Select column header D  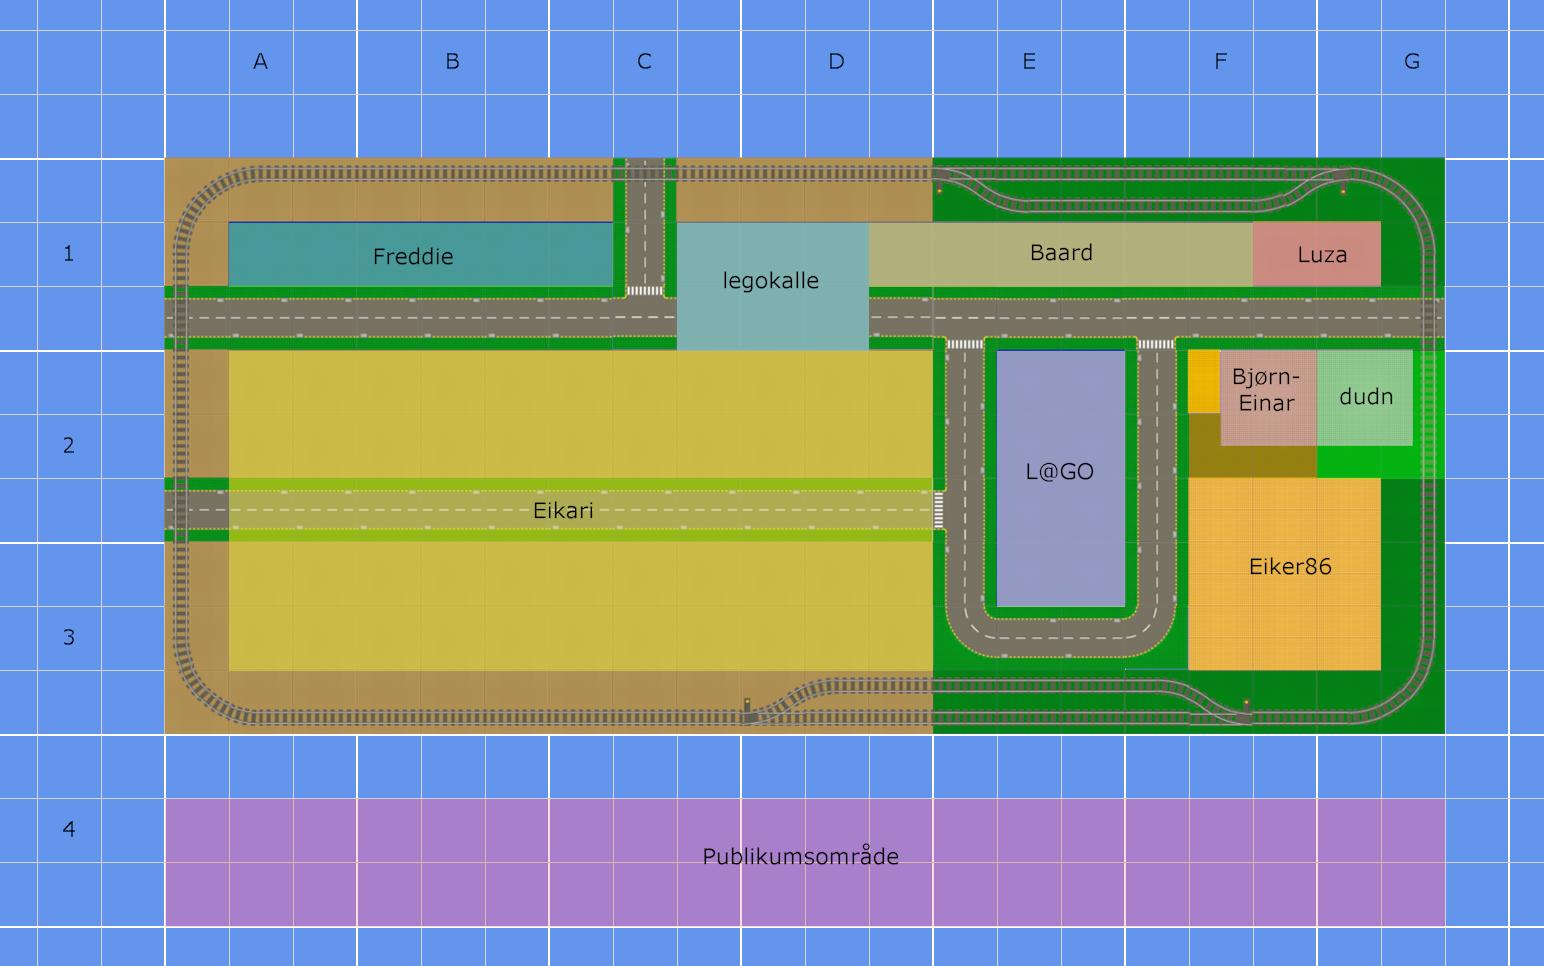tap(836, 62)
